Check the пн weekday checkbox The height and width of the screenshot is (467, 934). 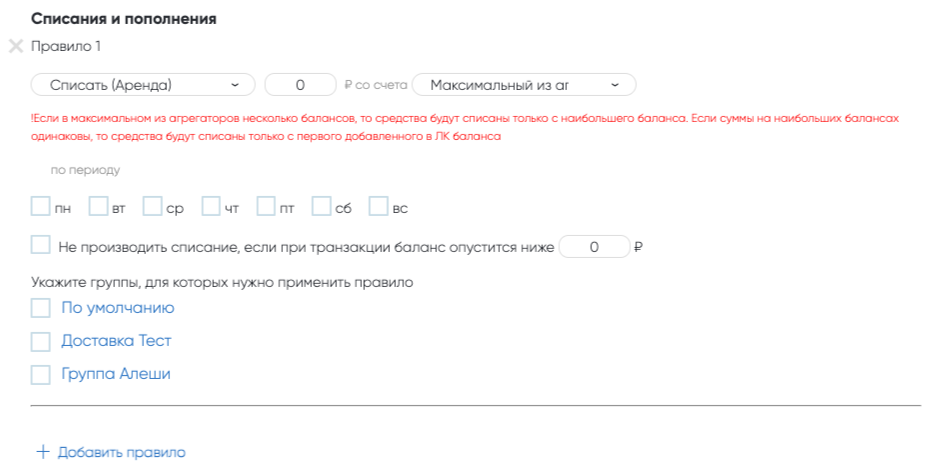point(40,207)
